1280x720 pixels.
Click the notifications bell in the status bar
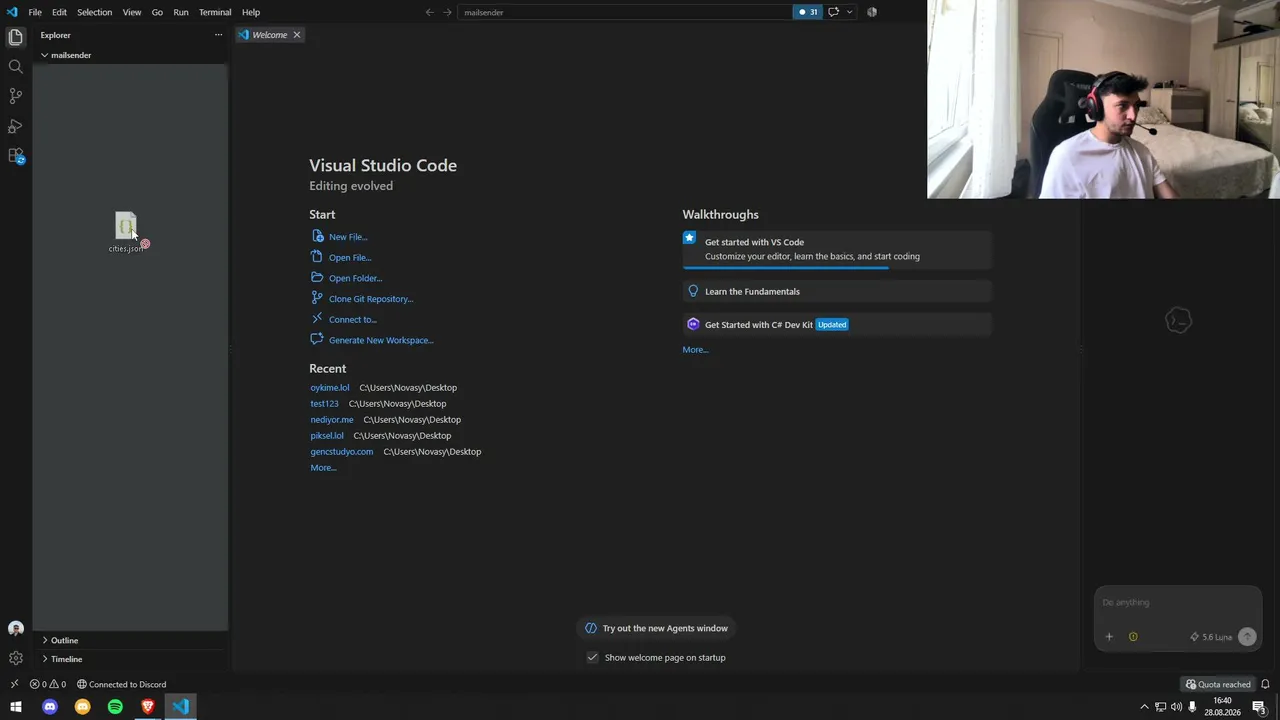click(1265, 684)
